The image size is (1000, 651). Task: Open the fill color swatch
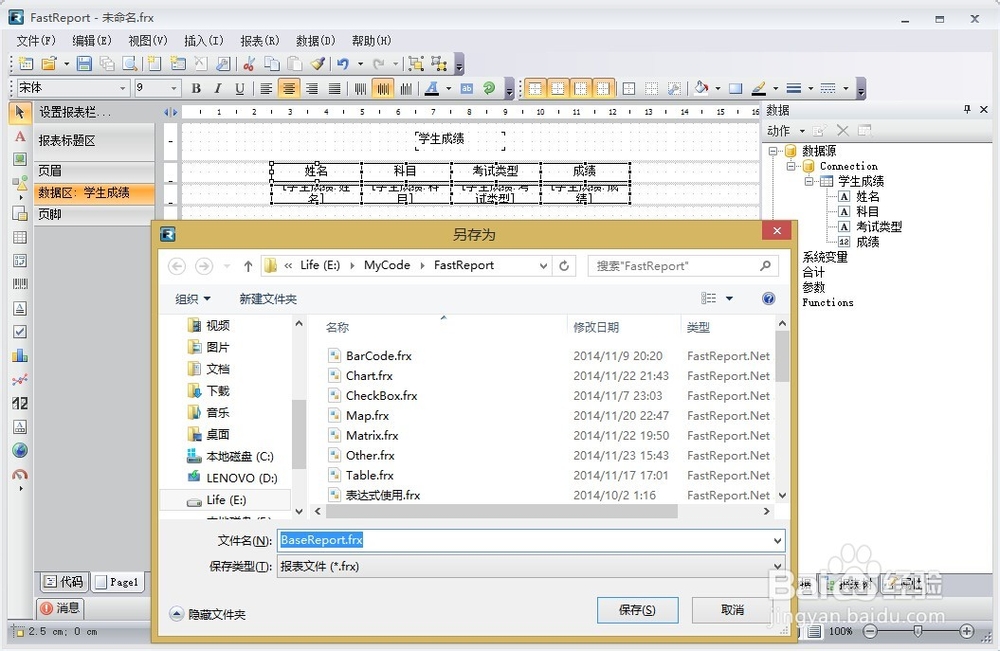[700, 88]
